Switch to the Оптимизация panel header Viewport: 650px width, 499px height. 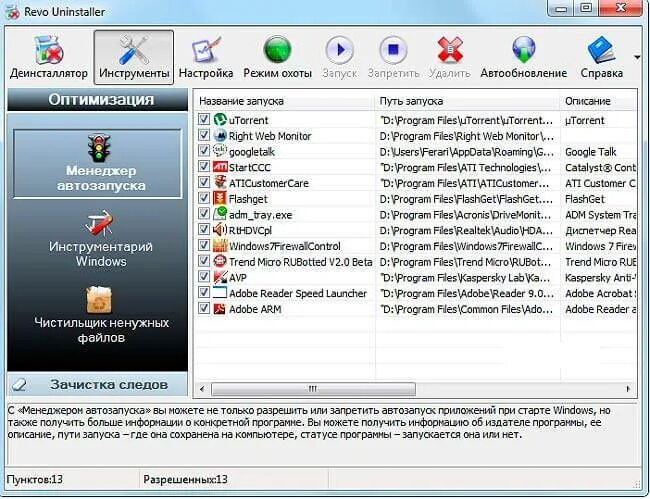click(x=97, y=99)
